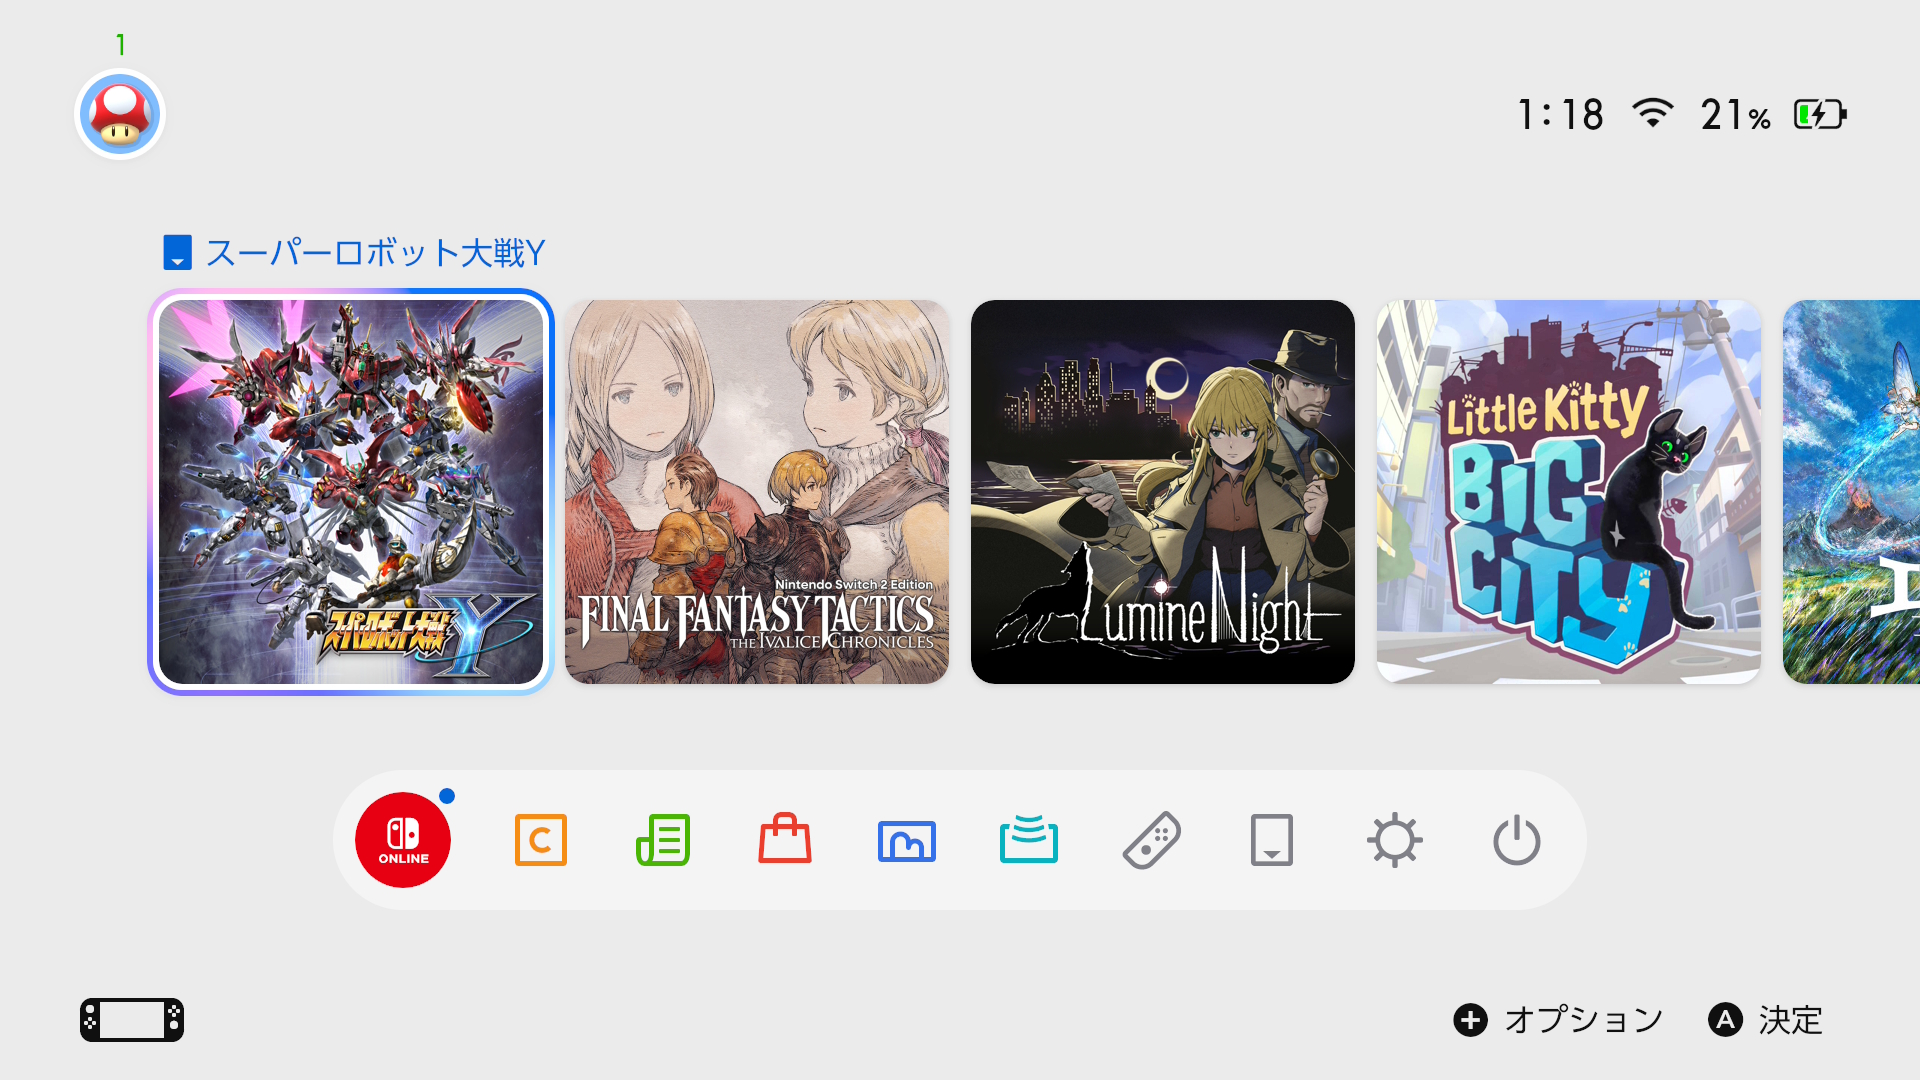The image size is (1920, 1080).
Task: Open the blue Album icon
Action: pyautogui.click(x=907, y=841)
